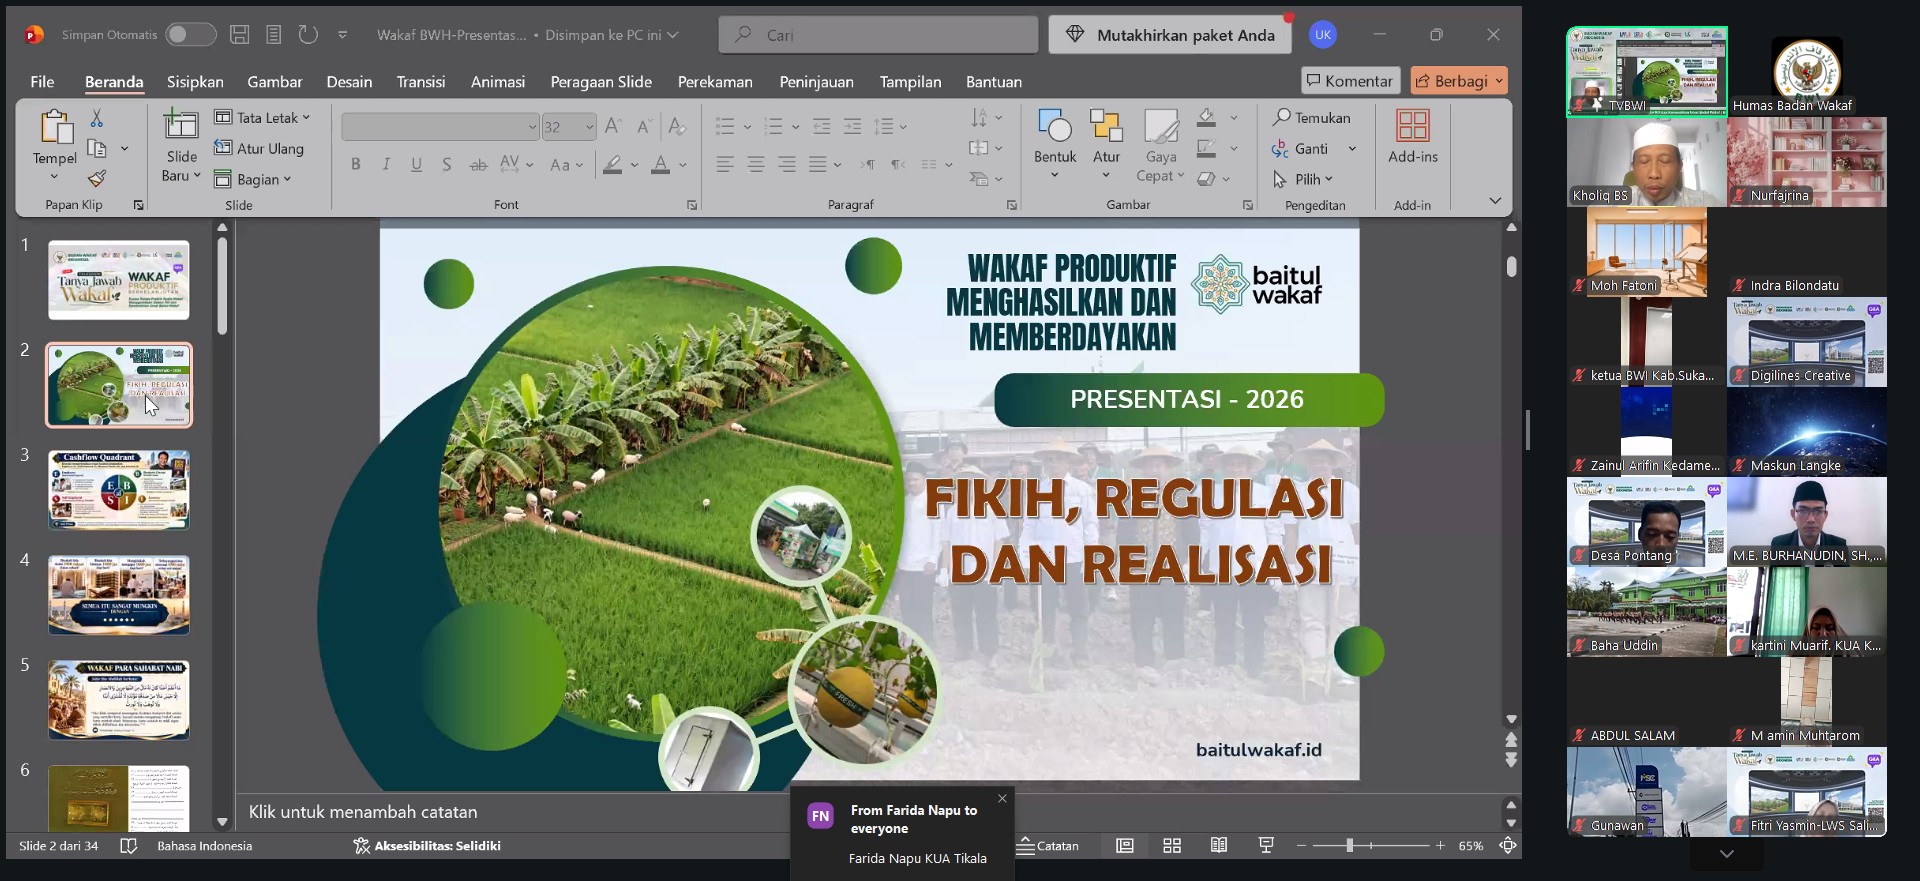Screen dimensions: 1920x881
Task: Open the Transisi tab
Action: [421, 82]
